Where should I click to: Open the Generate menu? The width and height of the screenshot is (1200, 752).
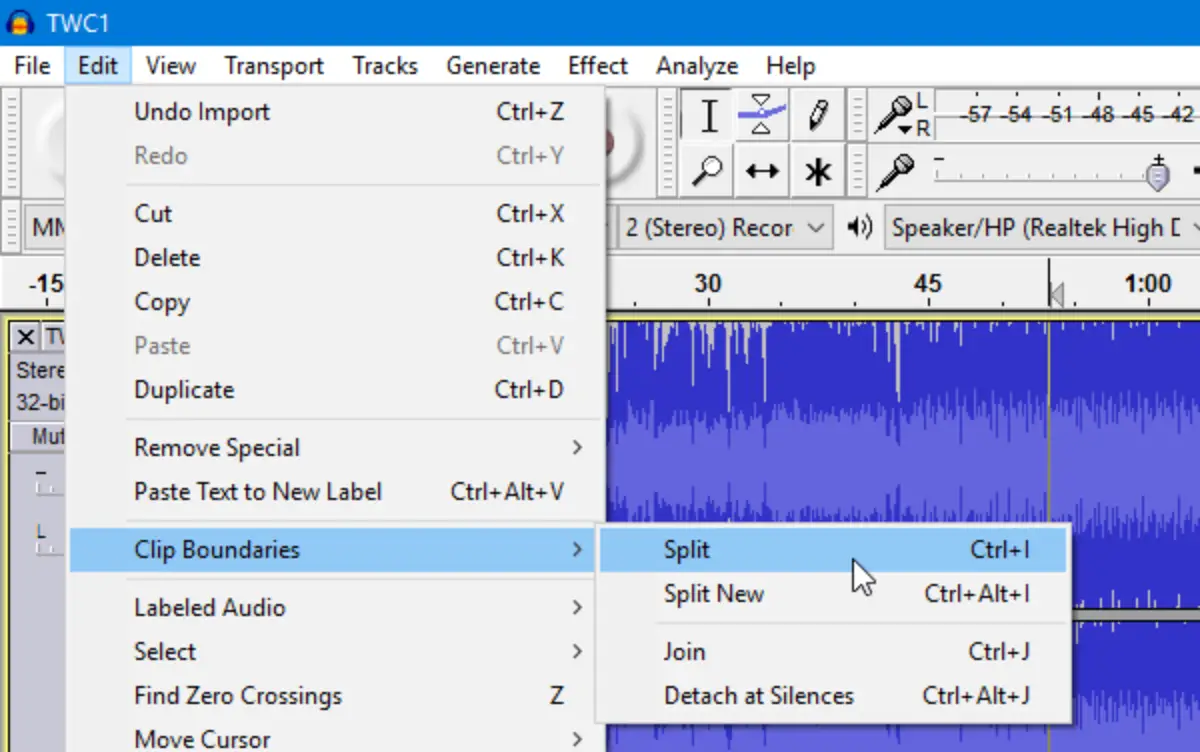(x=493, y=66)
